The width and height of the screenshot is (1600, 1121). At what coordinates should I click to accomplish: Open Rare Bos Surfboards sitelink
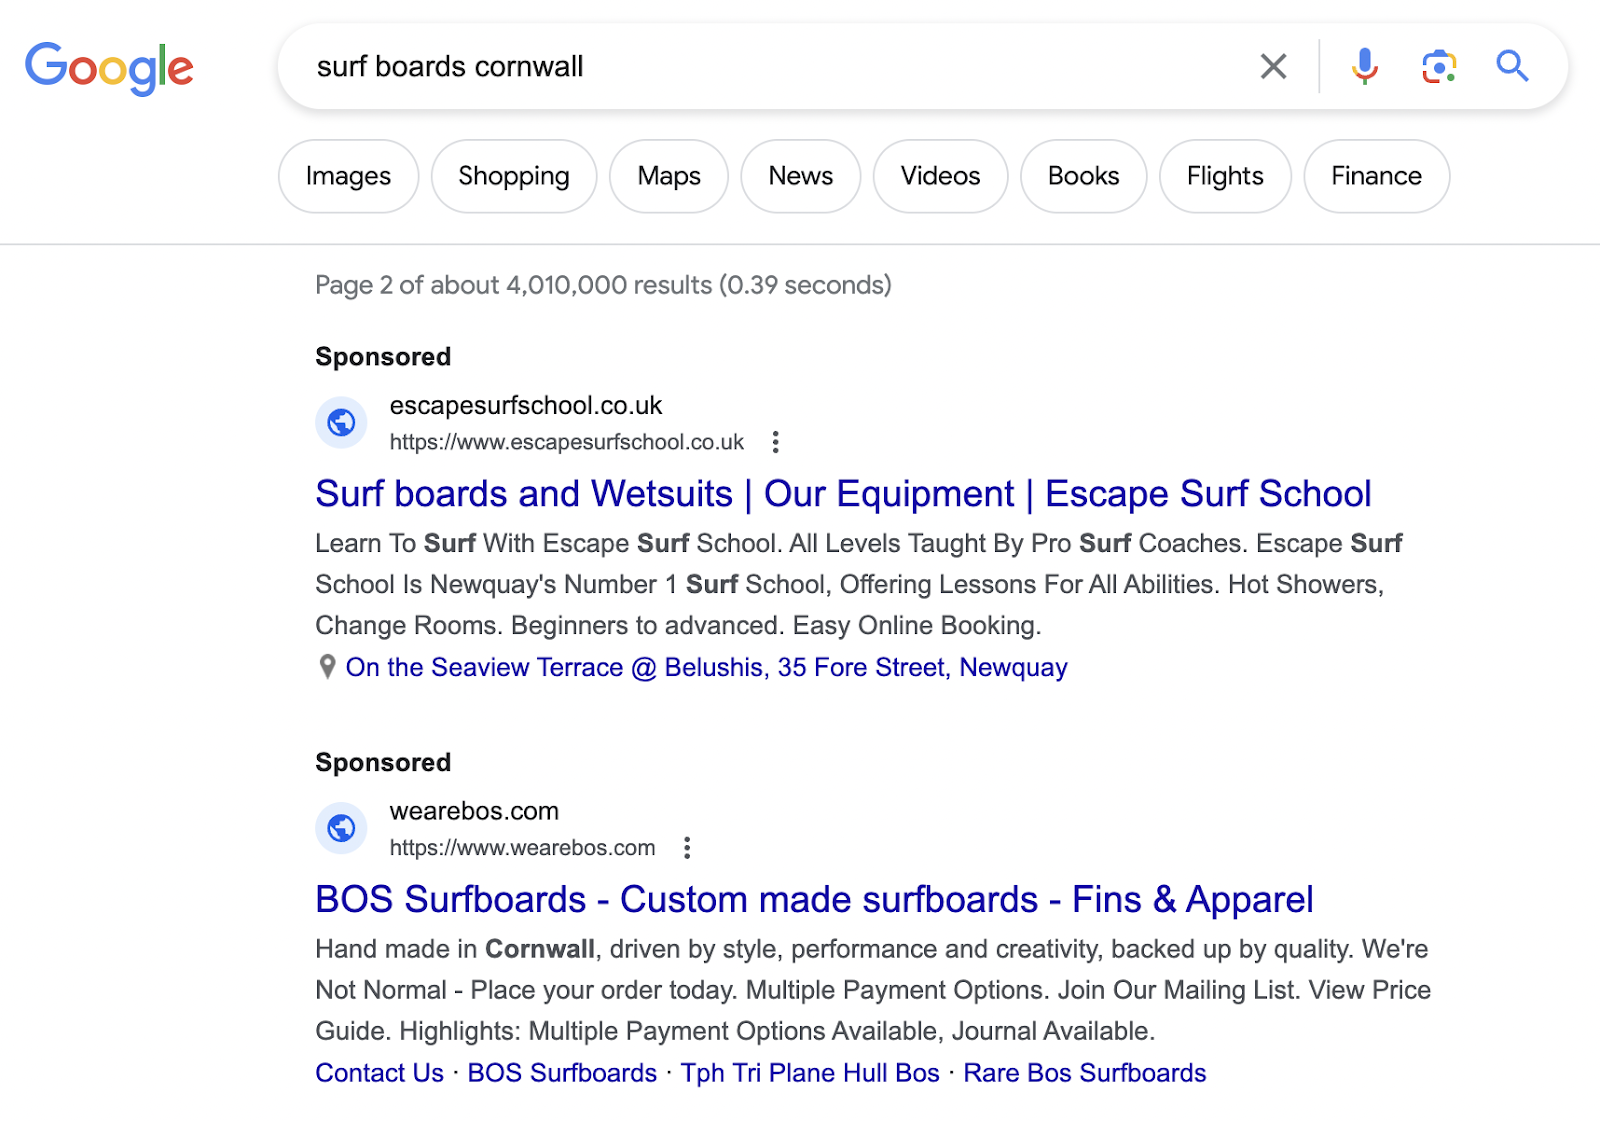(x=1085, y=1073)
